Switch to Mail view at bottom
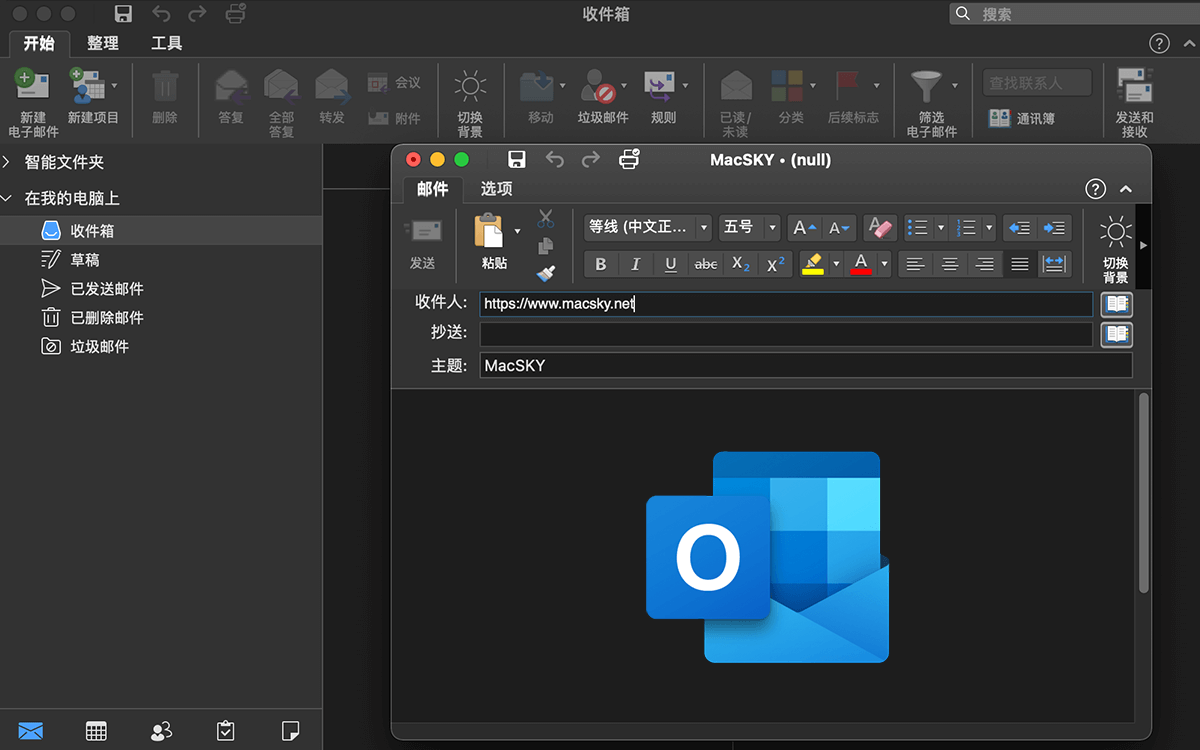This screenshot has width=1200, height=750. pyautogui.click(x=31, y=731)
